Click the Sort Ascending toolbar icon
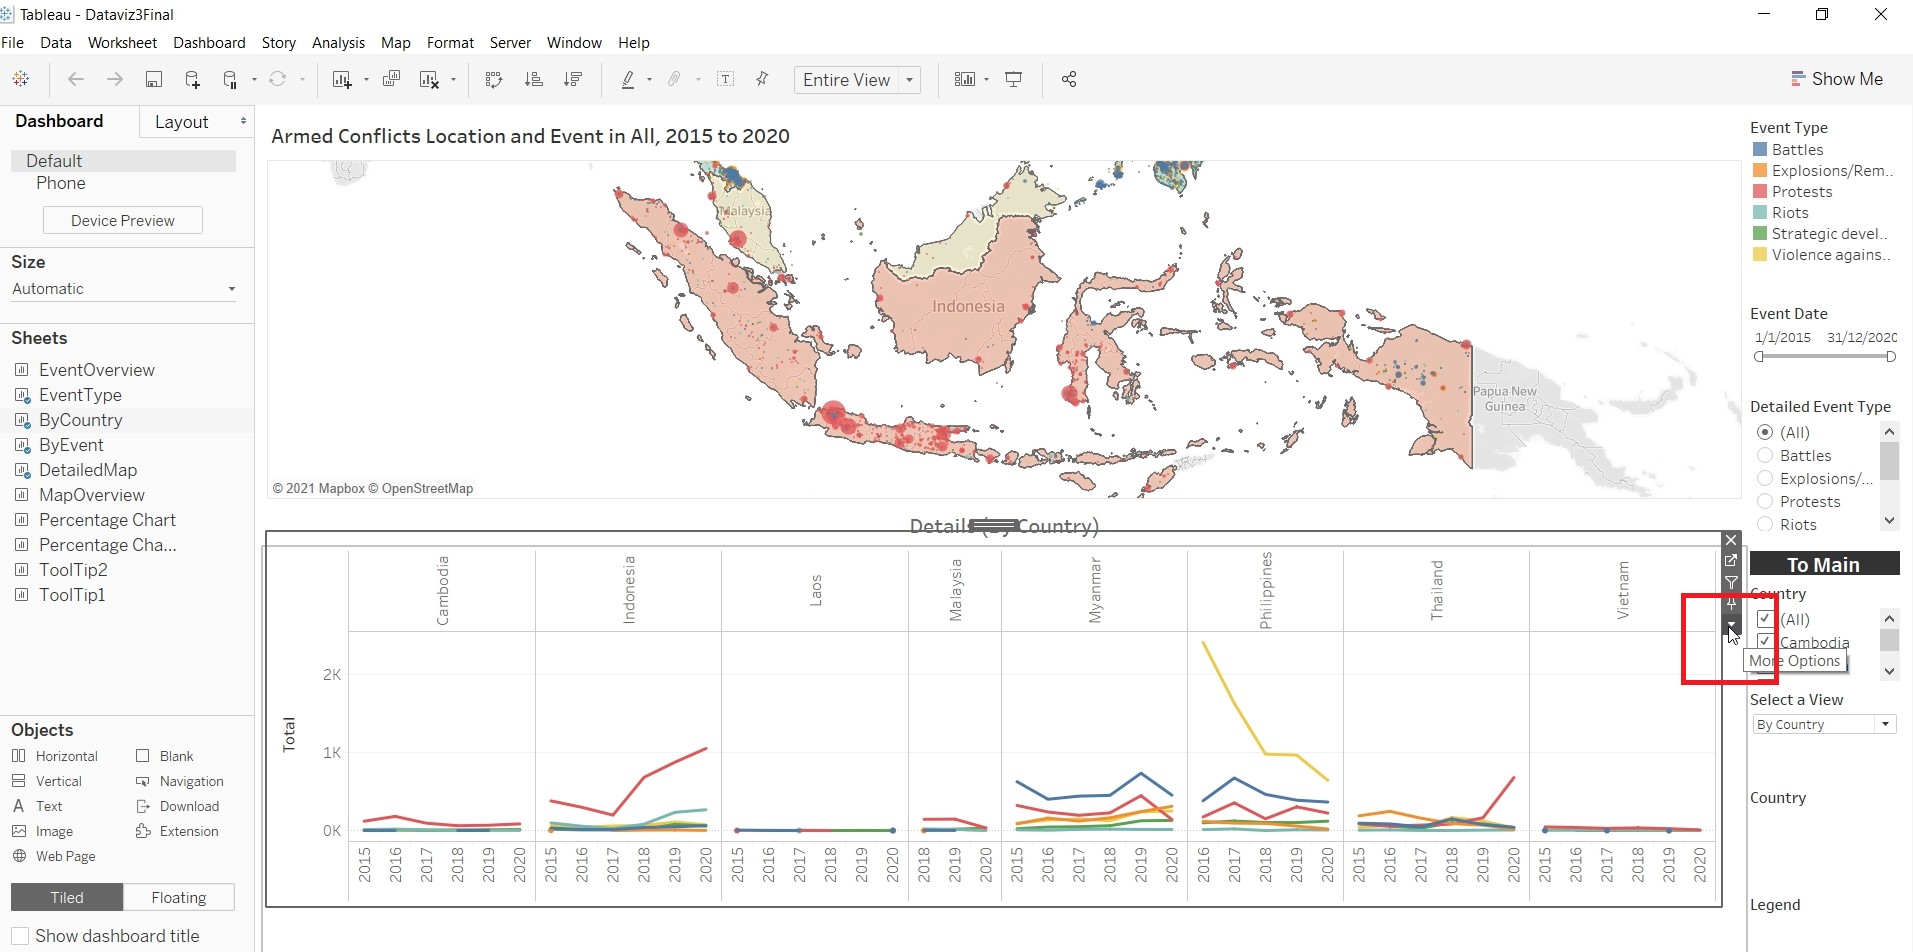The height and width of the screenshot is (952, 1913). click(x=533, y=80)
